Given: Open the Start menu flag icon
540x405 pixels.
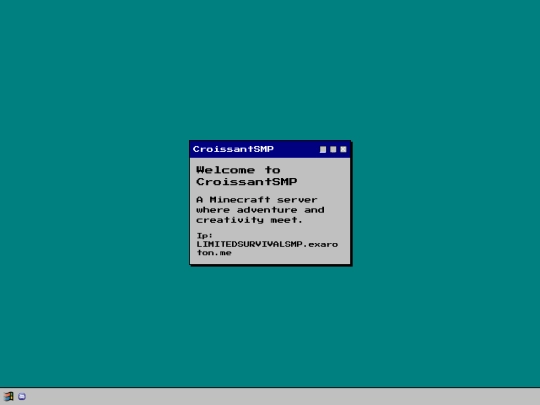Looking at the screenshot, I should click(9, 396).
